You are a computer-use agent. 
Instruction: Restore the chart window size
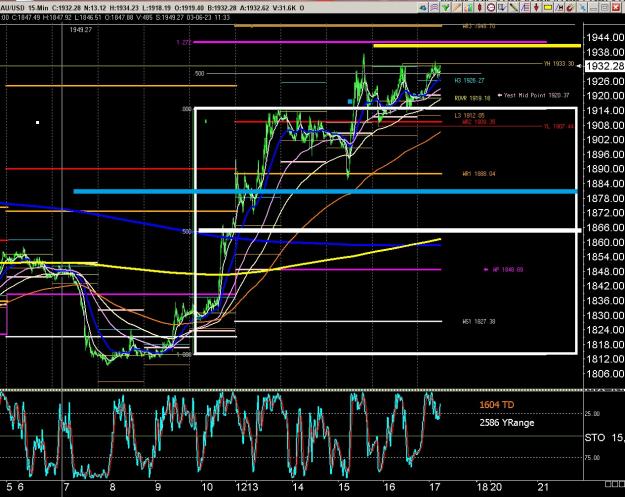(605, 8)
